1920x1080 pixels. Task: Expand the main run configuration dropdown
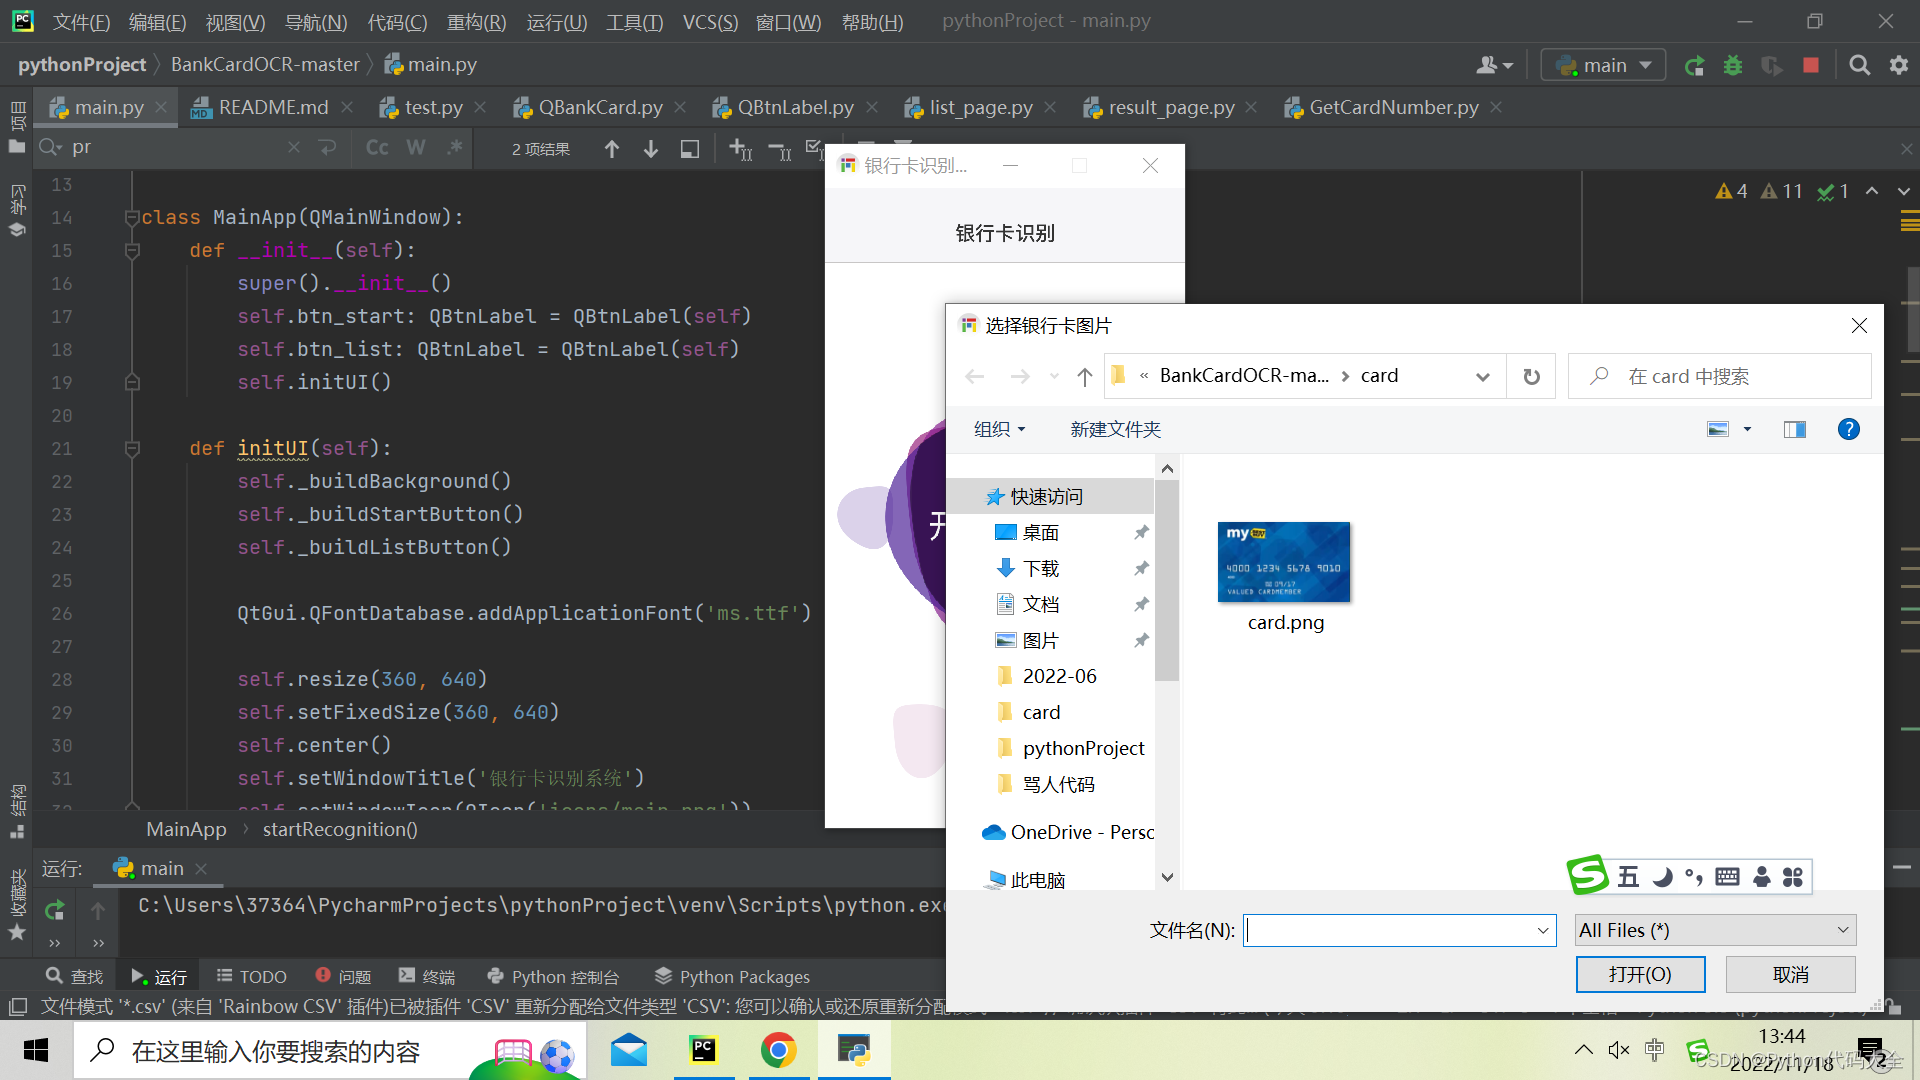click(1604, 66)
